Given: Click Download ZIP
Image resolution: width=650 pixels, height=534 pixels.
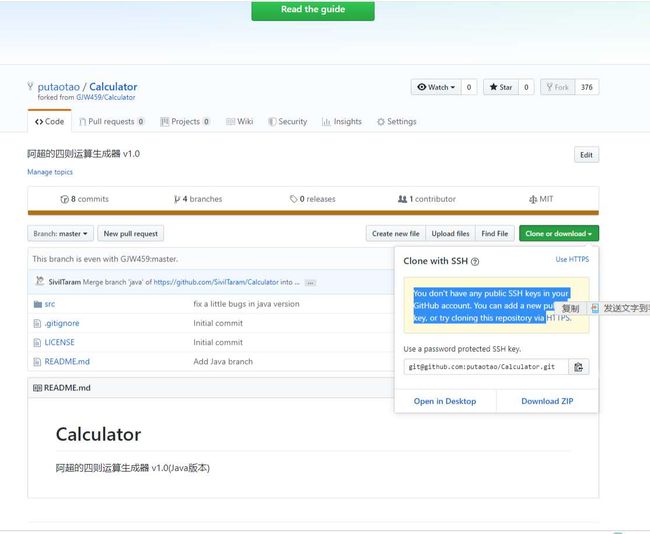Looking at the screenshot, I should 547,401.
